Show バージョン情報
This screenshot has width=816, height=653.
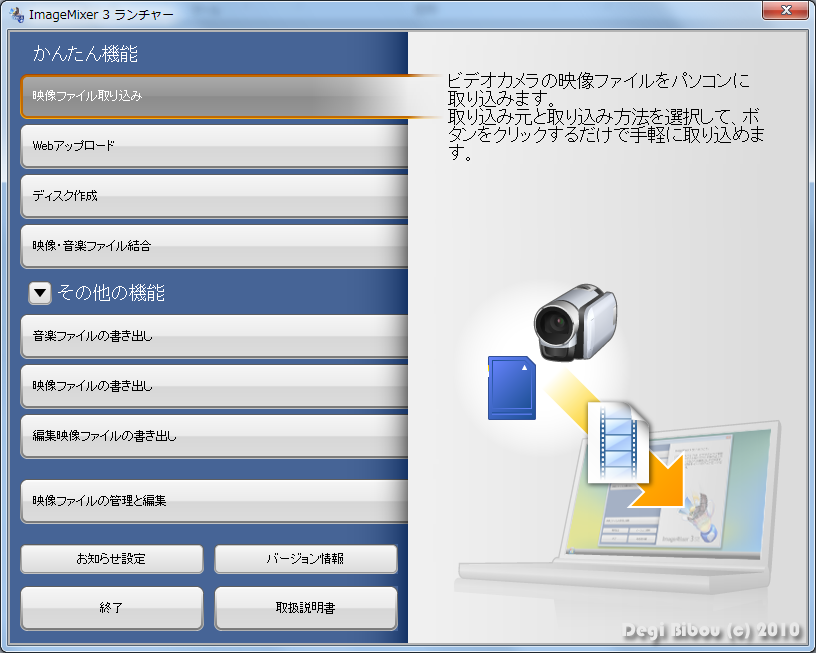tap(306, 559)
